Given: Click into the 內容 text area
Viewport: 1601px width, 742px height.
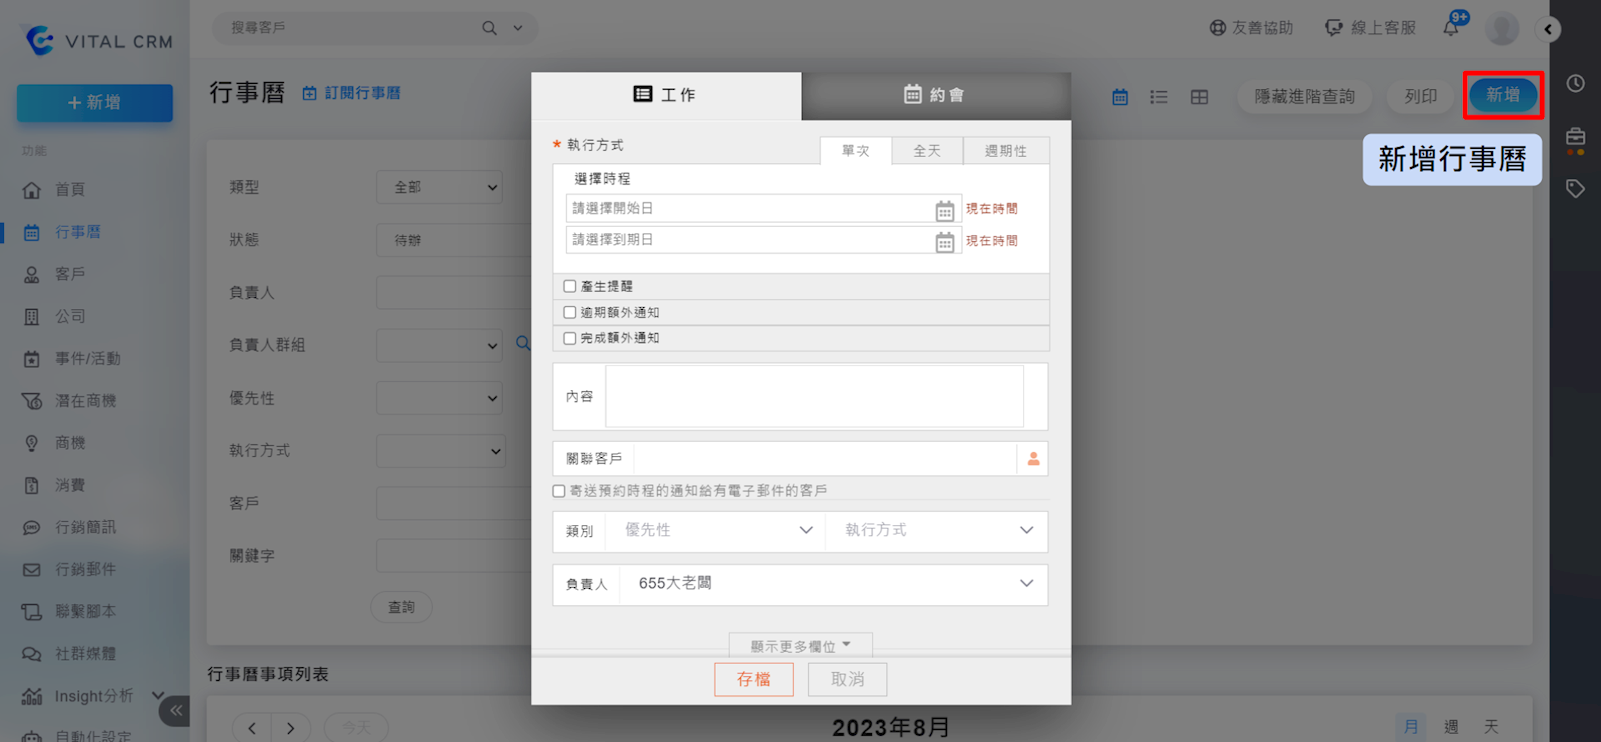Looking at the screenshot, I should (814, 397).
